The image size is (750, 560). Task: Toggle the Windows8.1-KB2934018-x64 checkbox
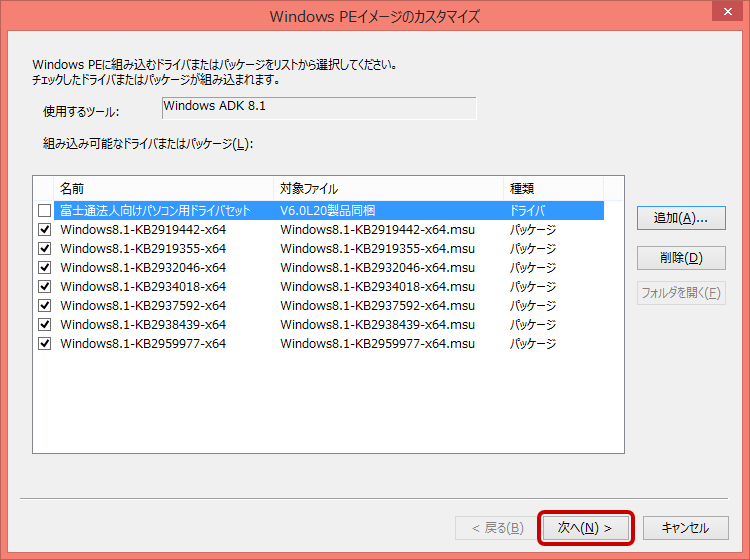click(x=44, y=286)
